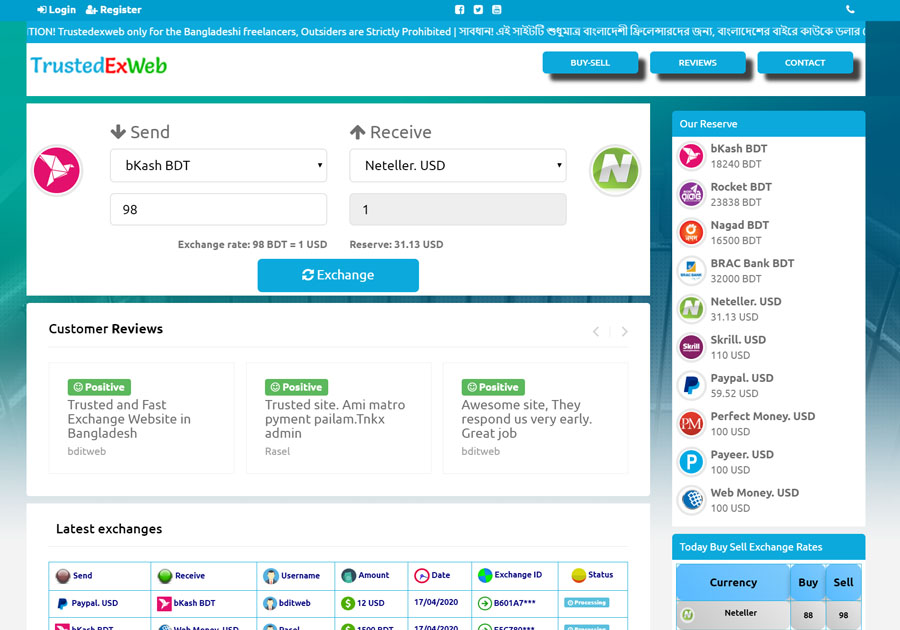900x630 pixels.
Task: Show next customer review with right chevron
Action: [x=625, y=331]
